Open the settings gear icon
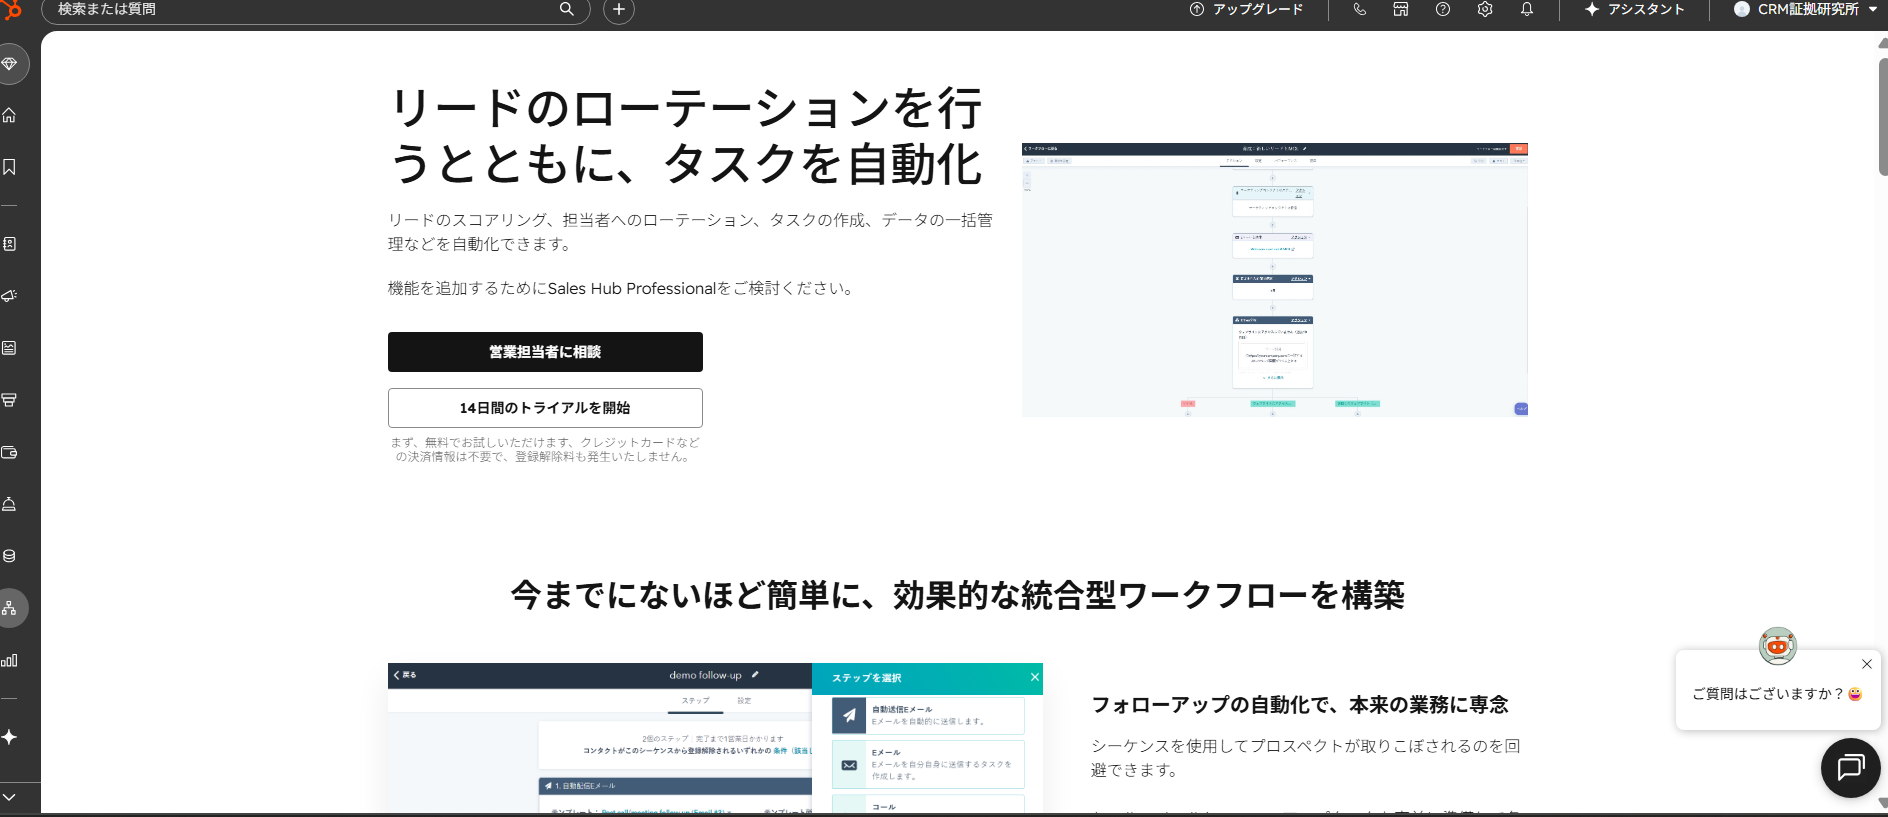Image resolution: width=1888 pixels, height=817 pixels. (1485, 9)
